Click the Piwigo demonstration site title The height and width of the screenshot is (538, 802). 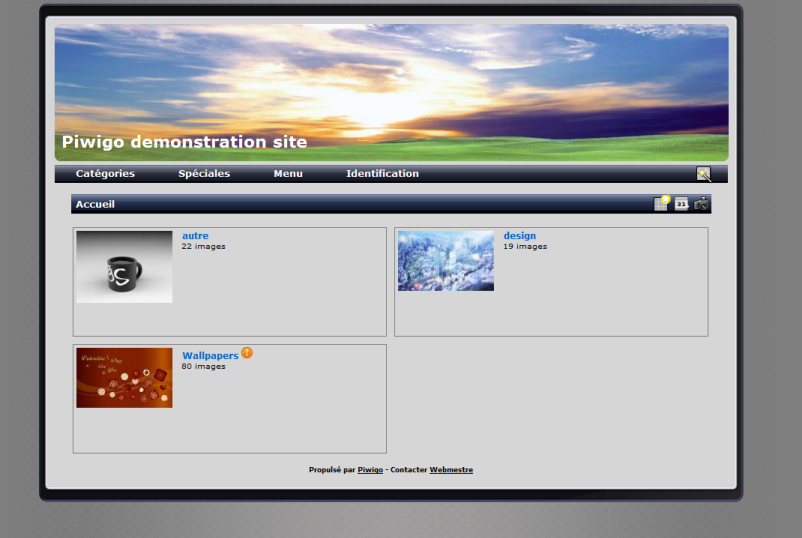point(184,142)
